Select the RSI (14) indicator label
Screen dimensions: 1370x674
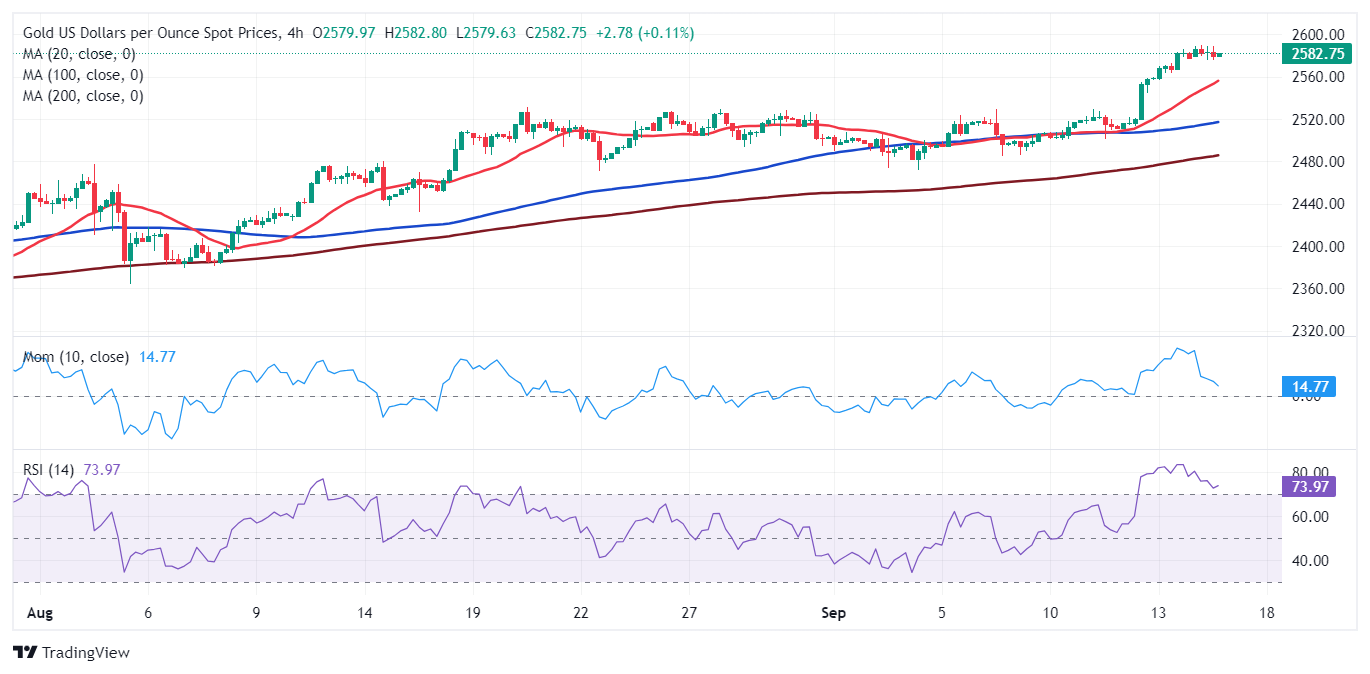pos(50,469)
